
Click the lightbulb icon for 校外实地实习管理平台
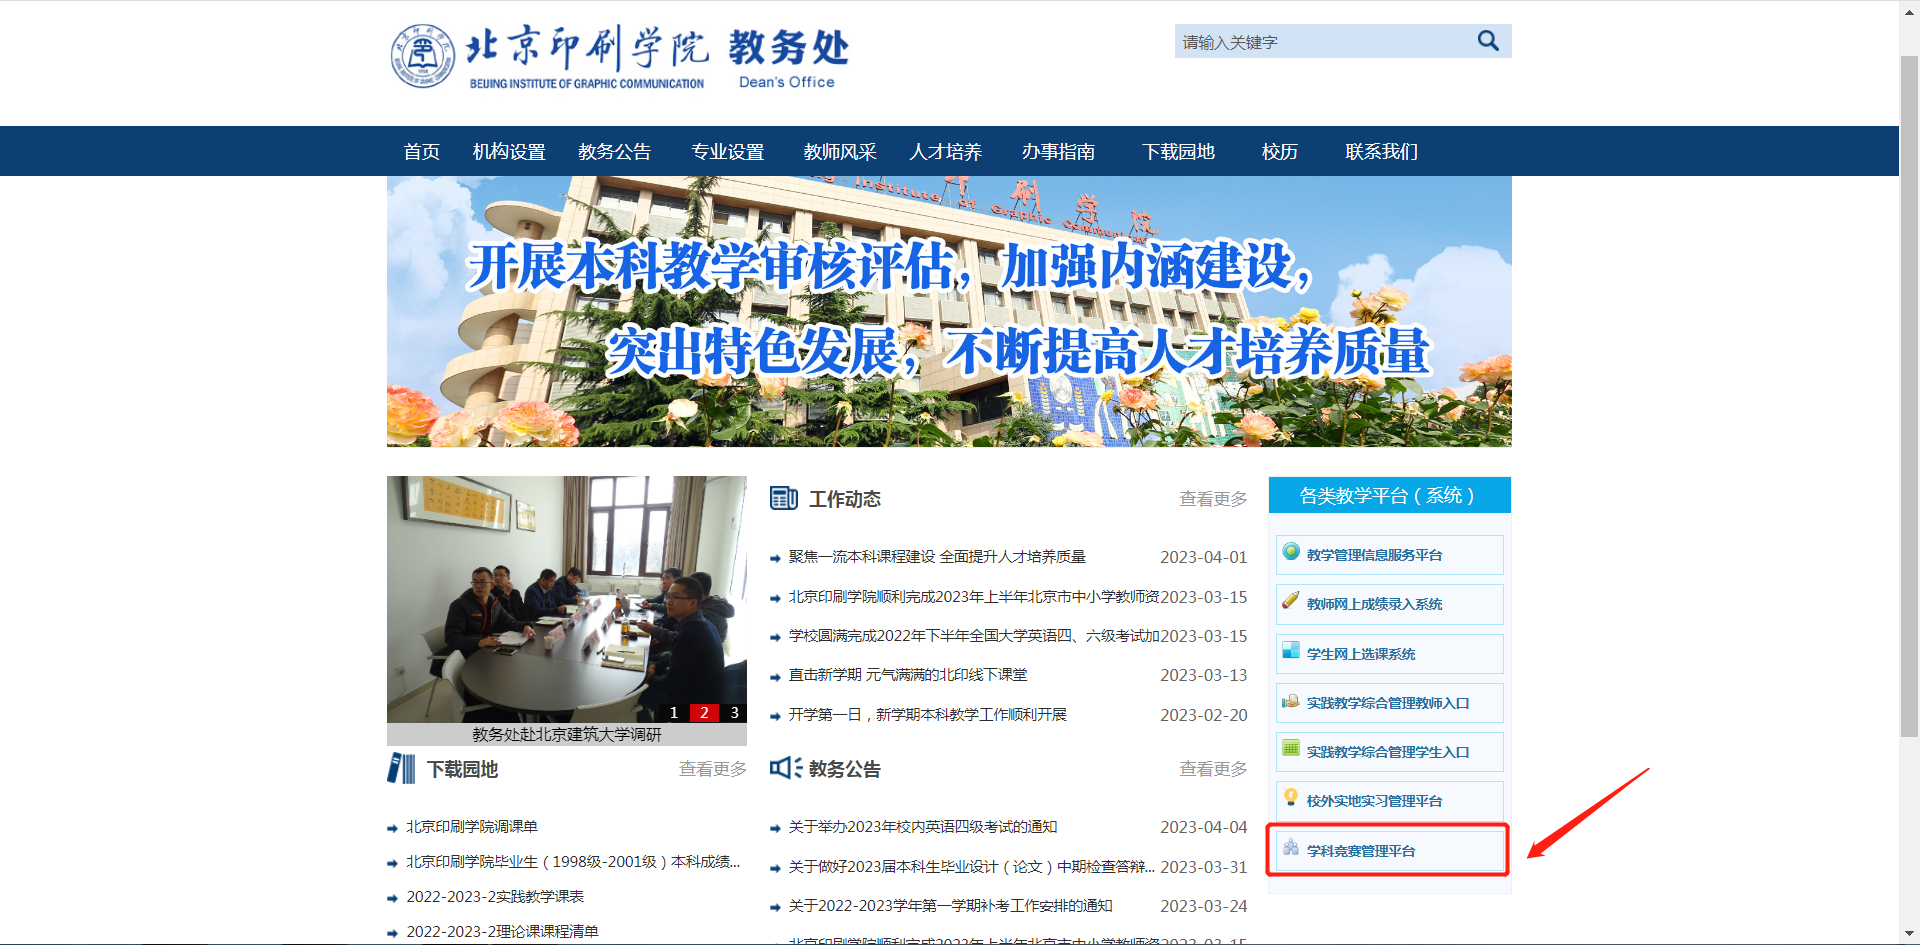1291,798
